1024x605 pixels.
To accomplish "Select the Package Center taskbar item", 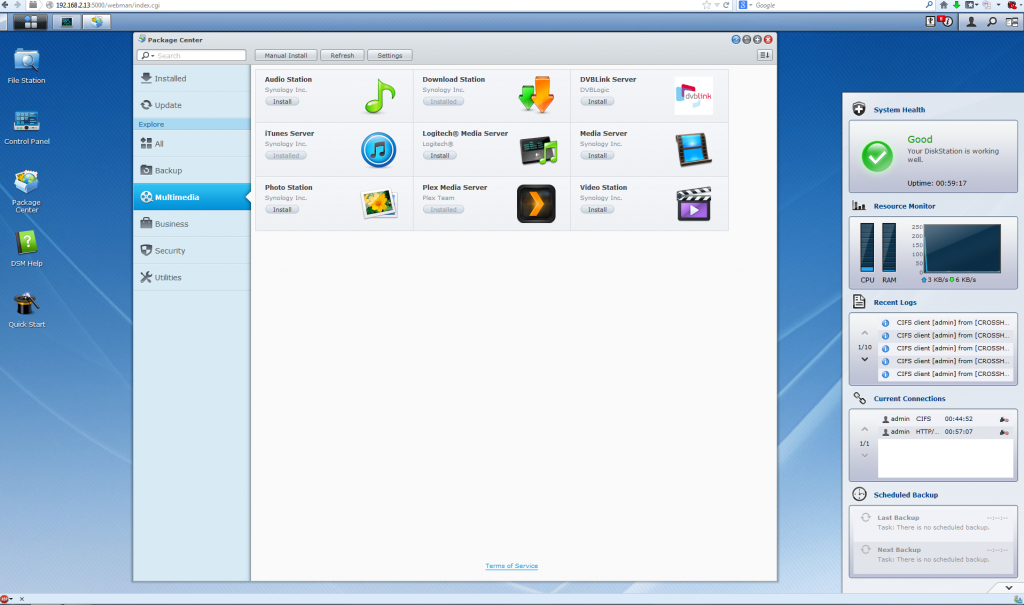I will pyautogui.click(x=97, y=22).
